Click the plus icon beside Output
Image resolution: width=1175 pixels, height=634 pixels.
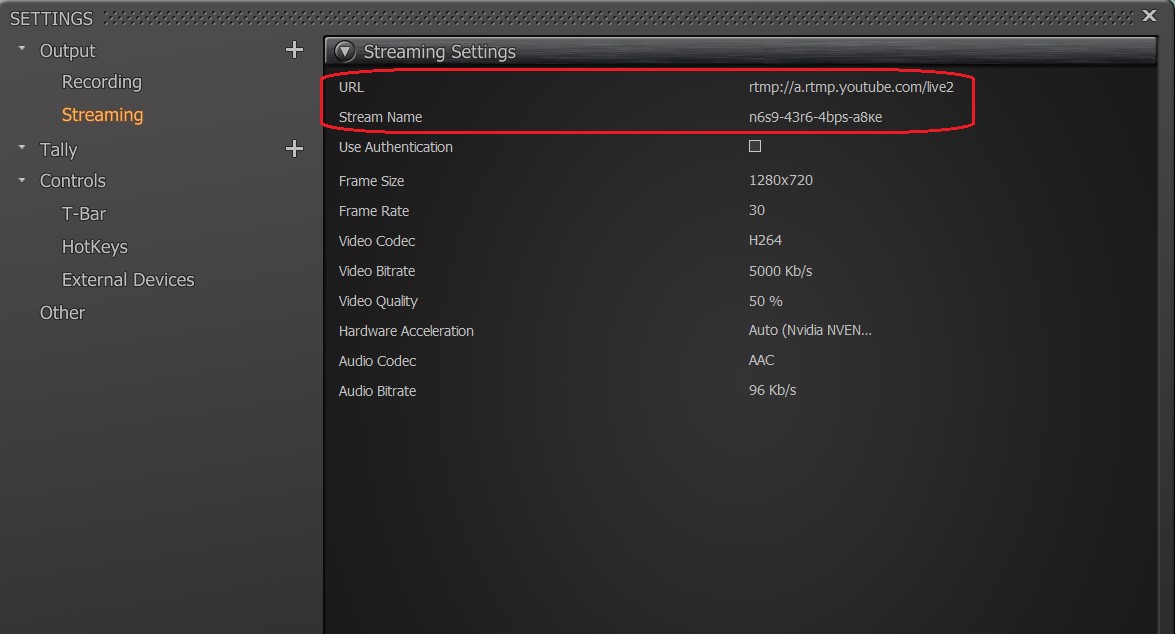294,50
